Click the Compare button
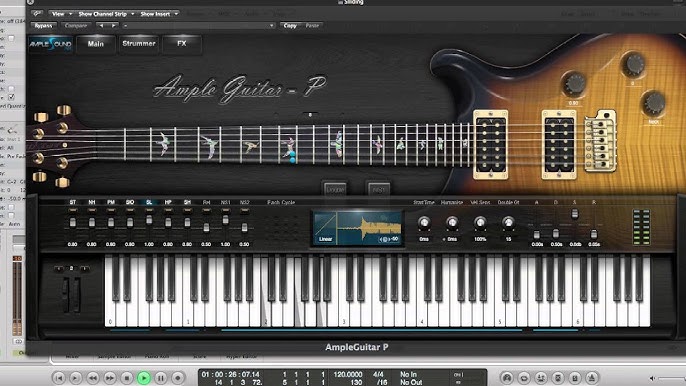Viewport: 686px width, 386px height. 76,25
